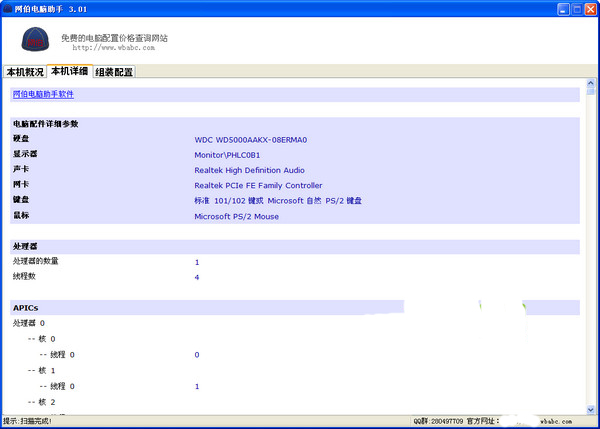Click the 电脑配件详细参数 heading
This screenshot has width=600, height=429.
[x=46, y=124]
